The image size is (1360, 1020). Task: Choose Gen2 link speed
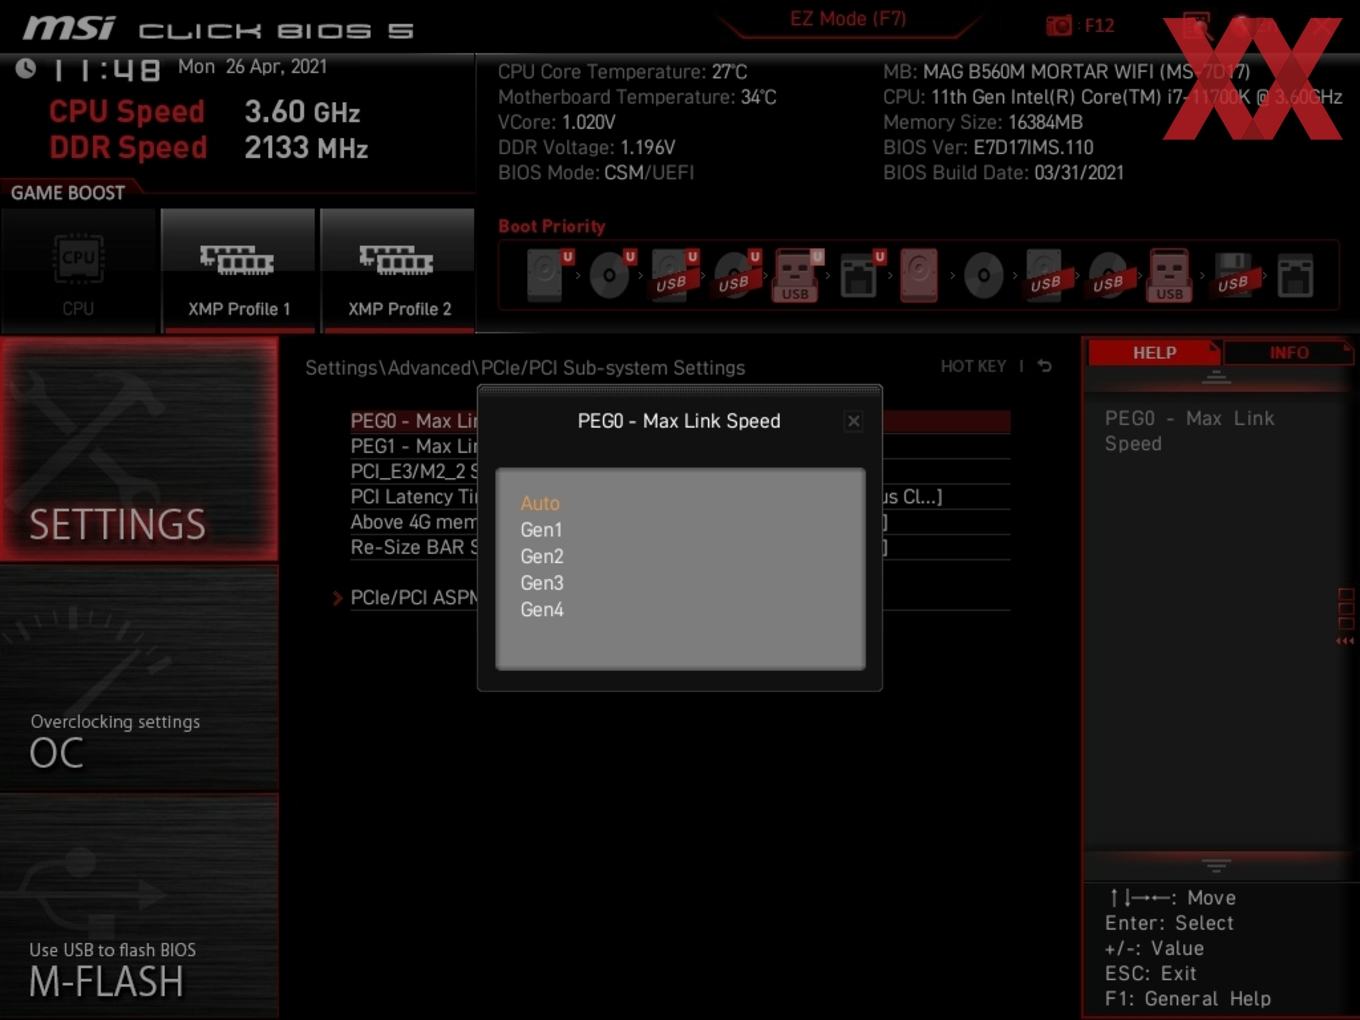pyautogui.click(x=542, y=556)
